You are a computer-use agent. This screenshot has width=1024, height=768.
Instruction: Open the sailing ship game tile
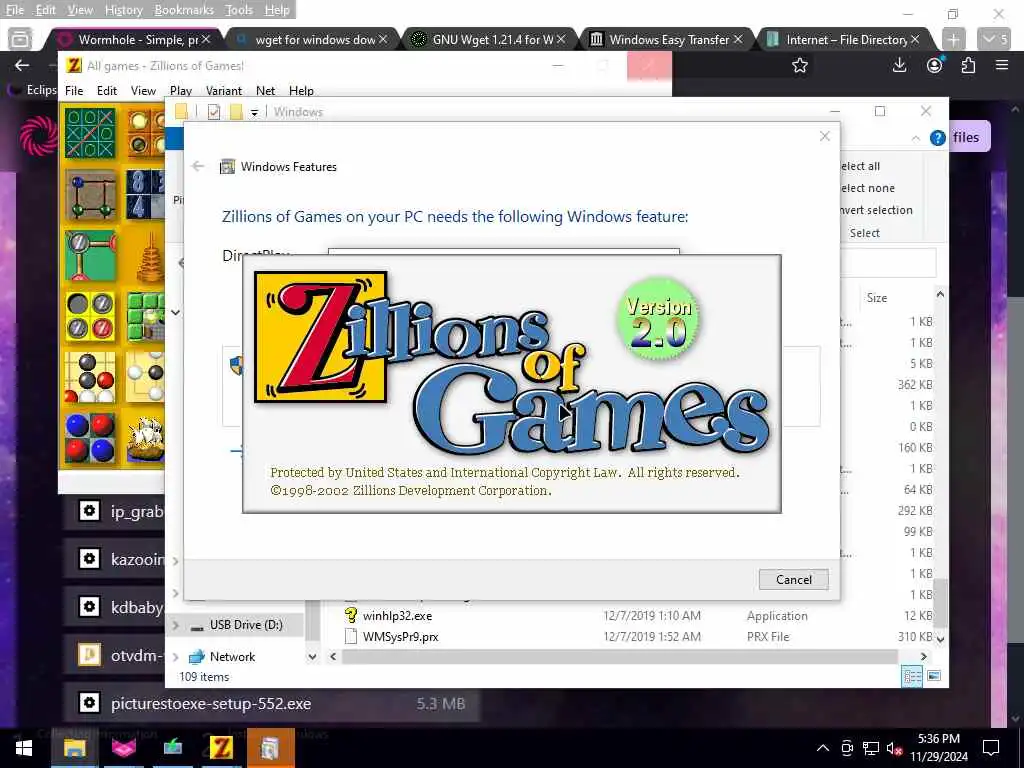[x=146, y=438]
